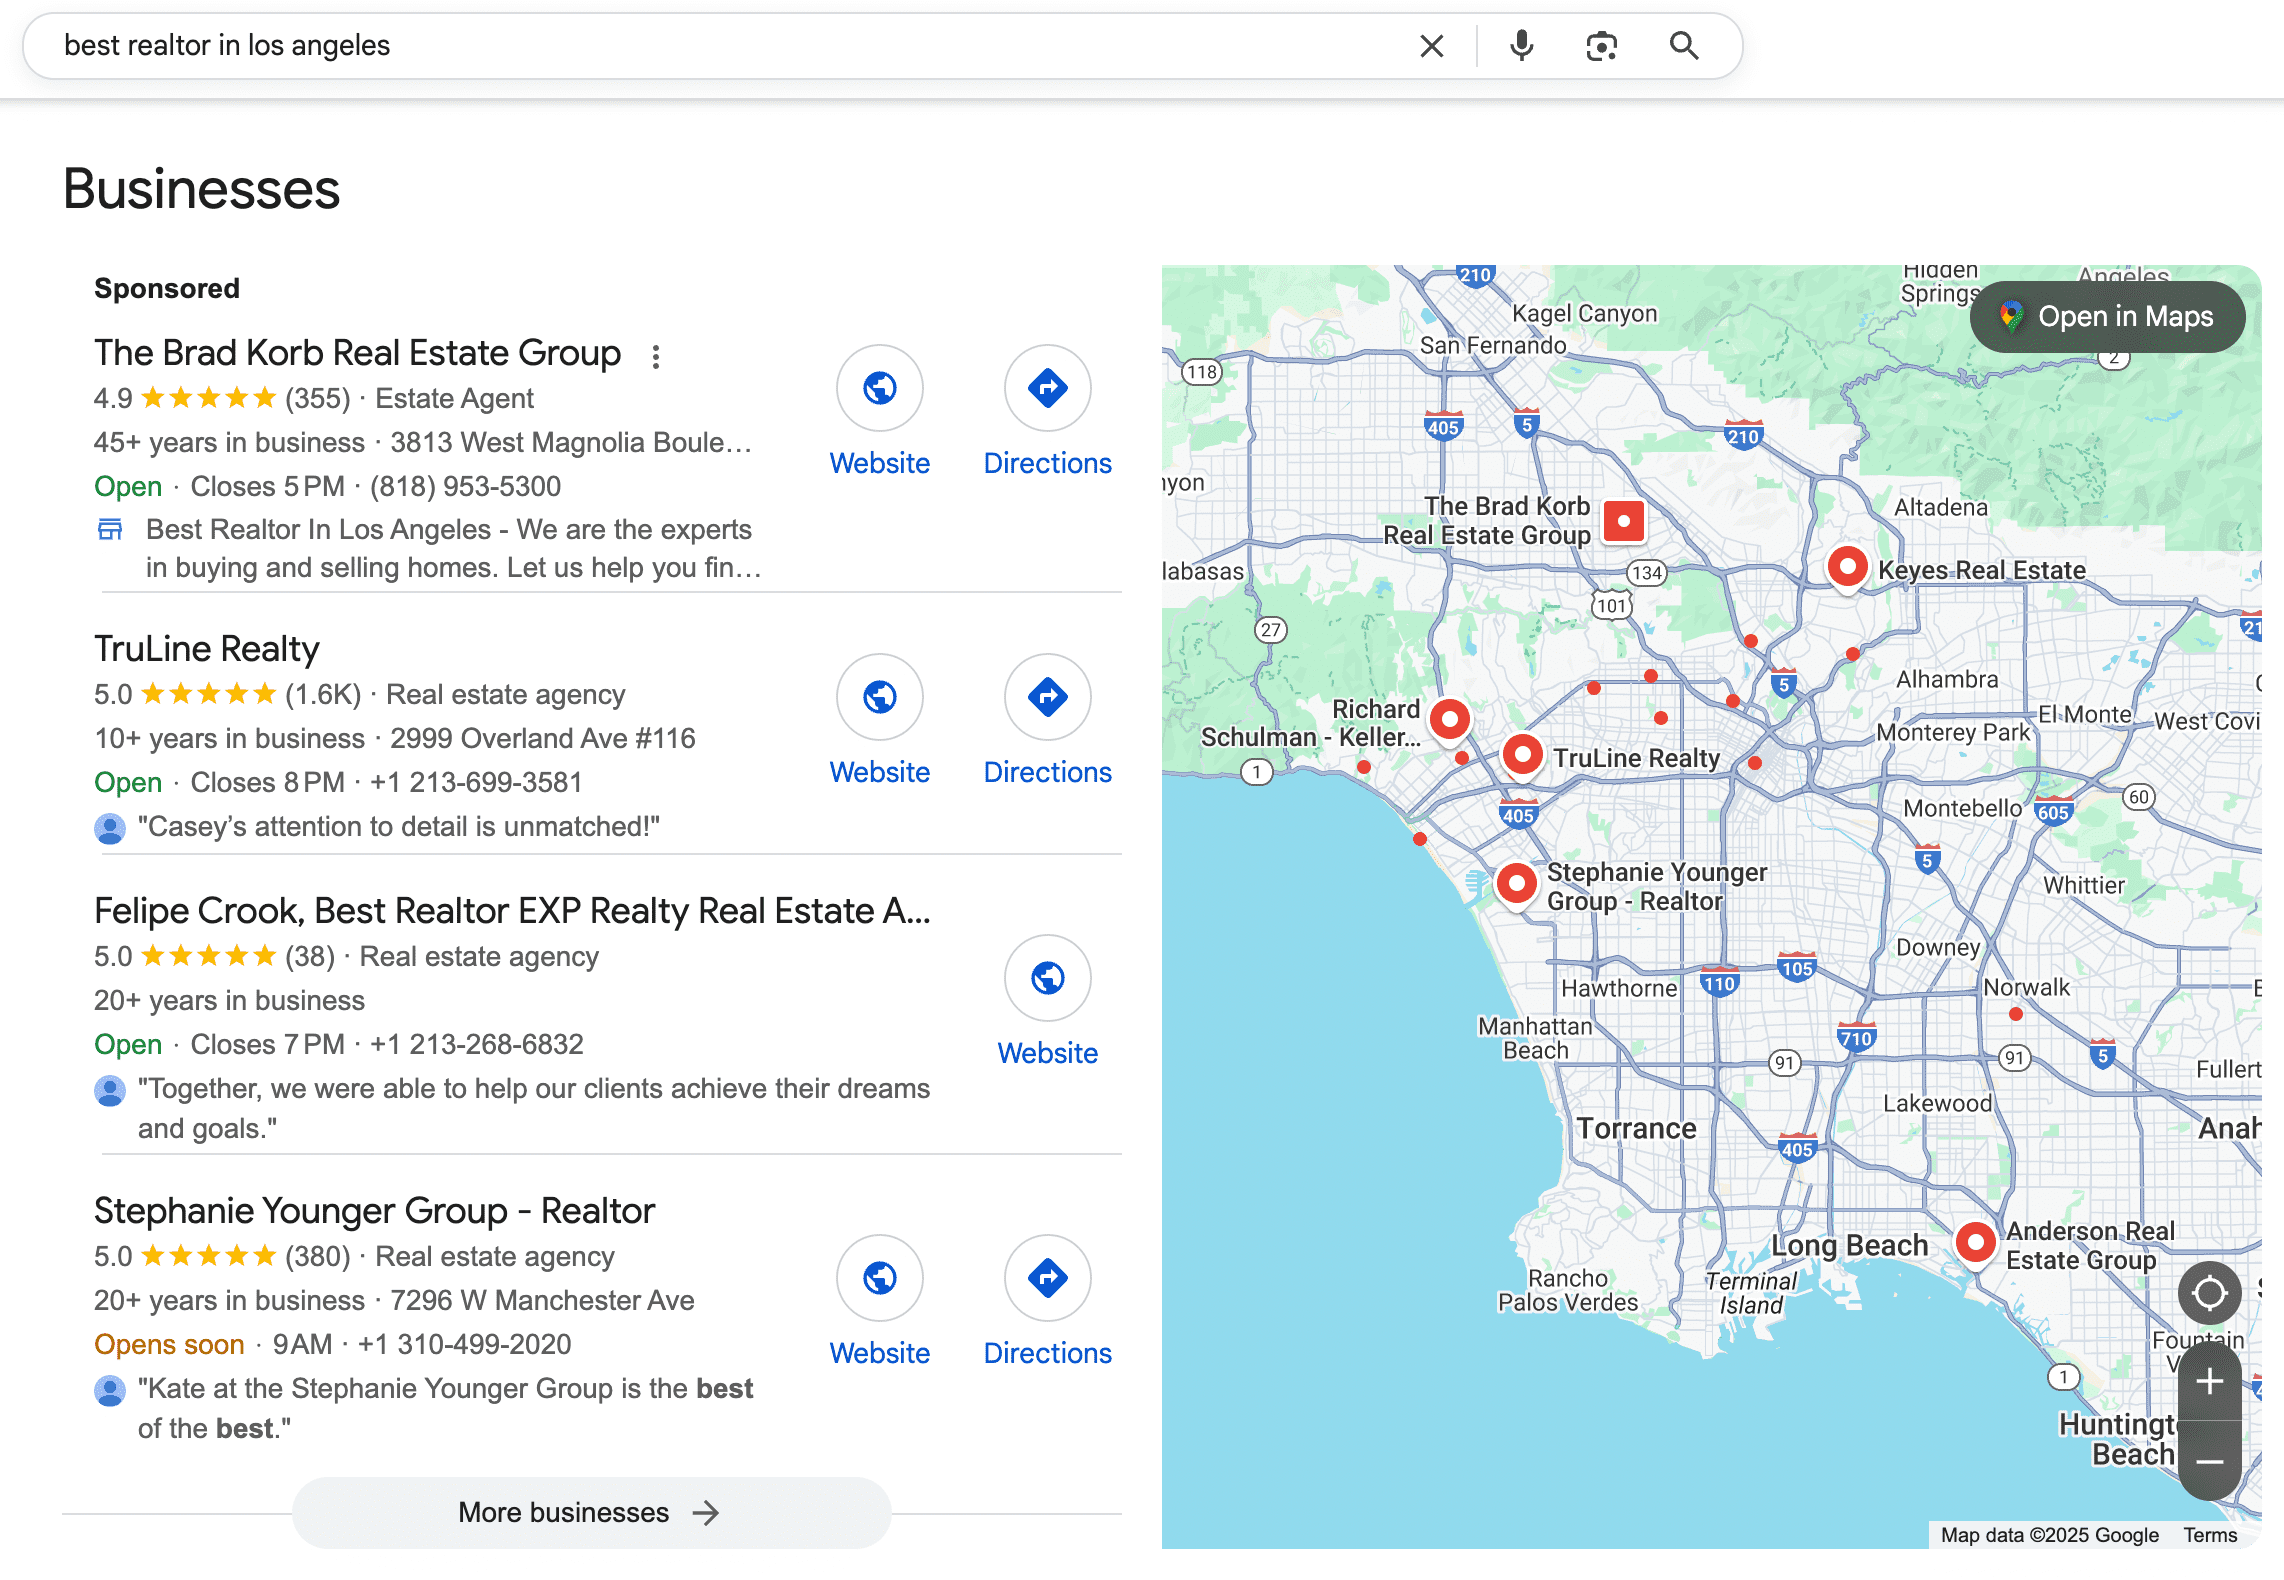Open search by image camera icon
The height and width of the screenshot is (1580, 2284).
click(x=1601, y=46)
